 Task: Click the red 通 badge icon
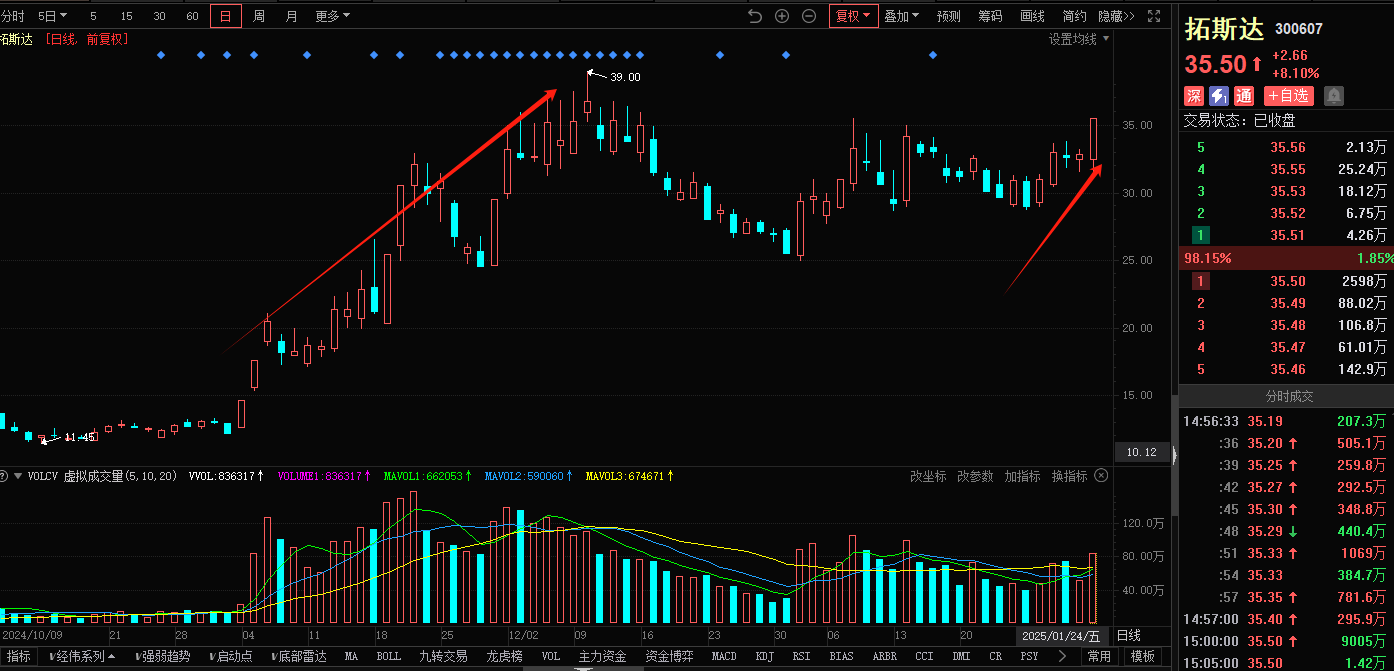(x=1243, y=96)
